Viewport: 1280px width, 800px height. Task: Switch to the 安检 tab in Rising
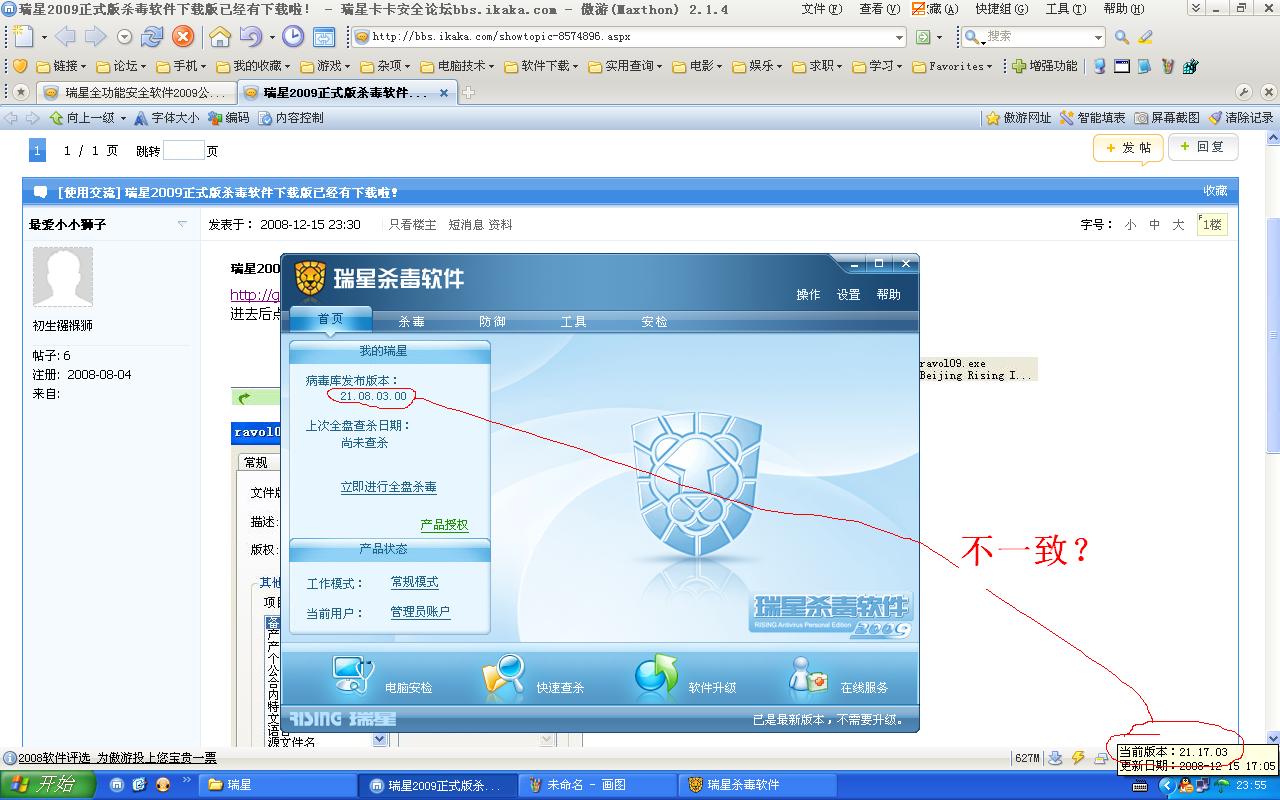pos(654,321)
